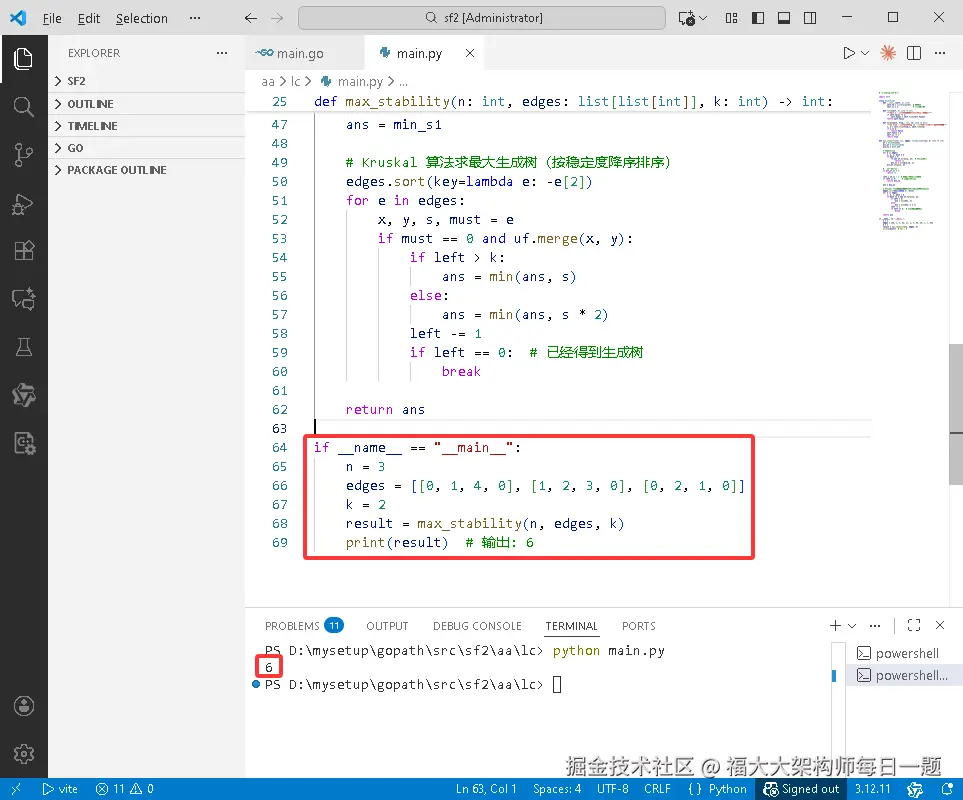Open Run and Debug view
This screenshot has width=963, height=800.
click(x=23, y=203)
